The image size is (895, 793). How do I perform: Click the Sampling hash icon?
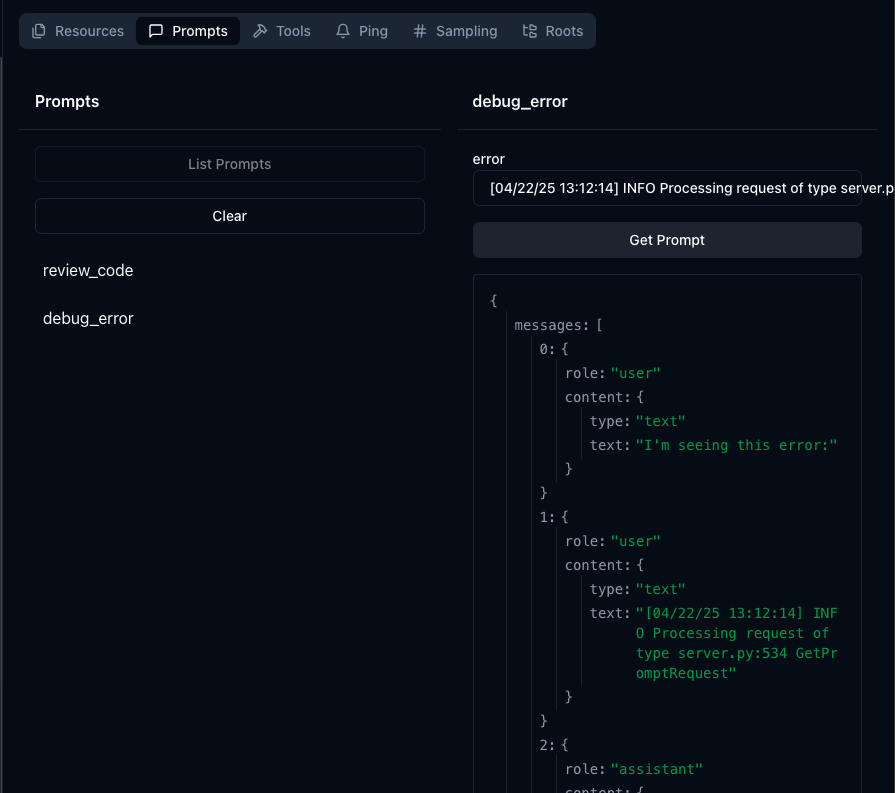pos(420,31)
